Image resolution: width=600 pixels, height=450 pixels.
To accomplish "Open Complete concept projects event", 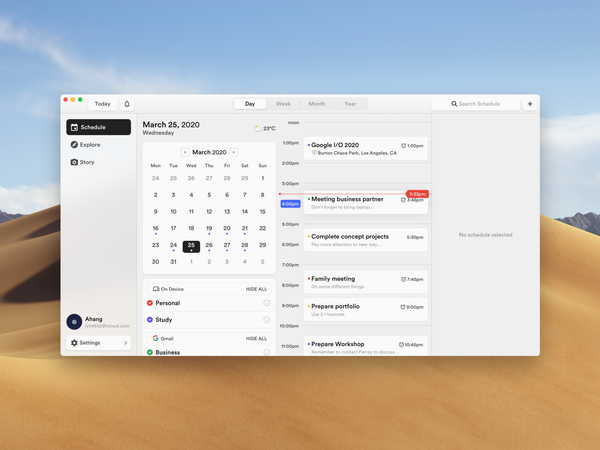I will (366, 240).
